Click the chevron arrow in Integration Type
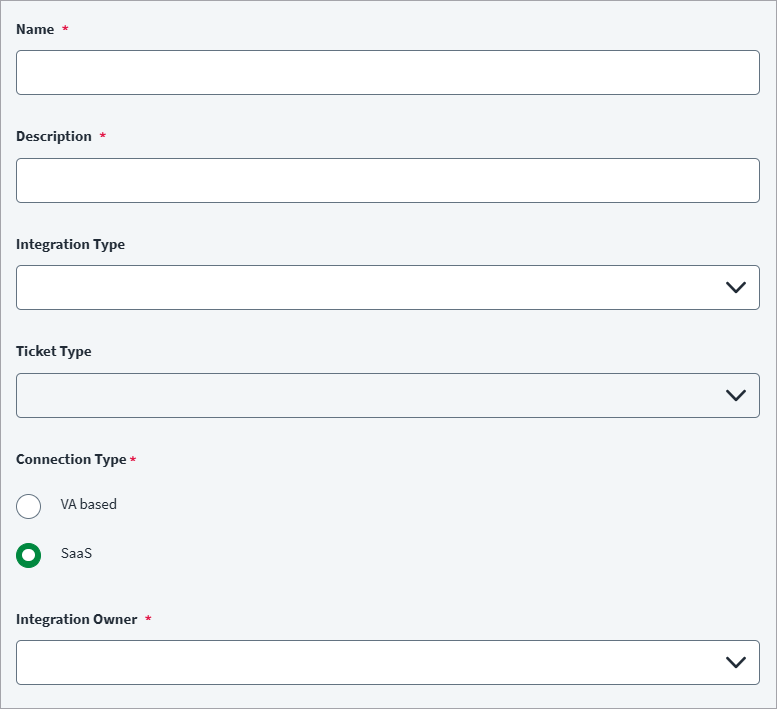777x709 pixels. coord(736,288)
